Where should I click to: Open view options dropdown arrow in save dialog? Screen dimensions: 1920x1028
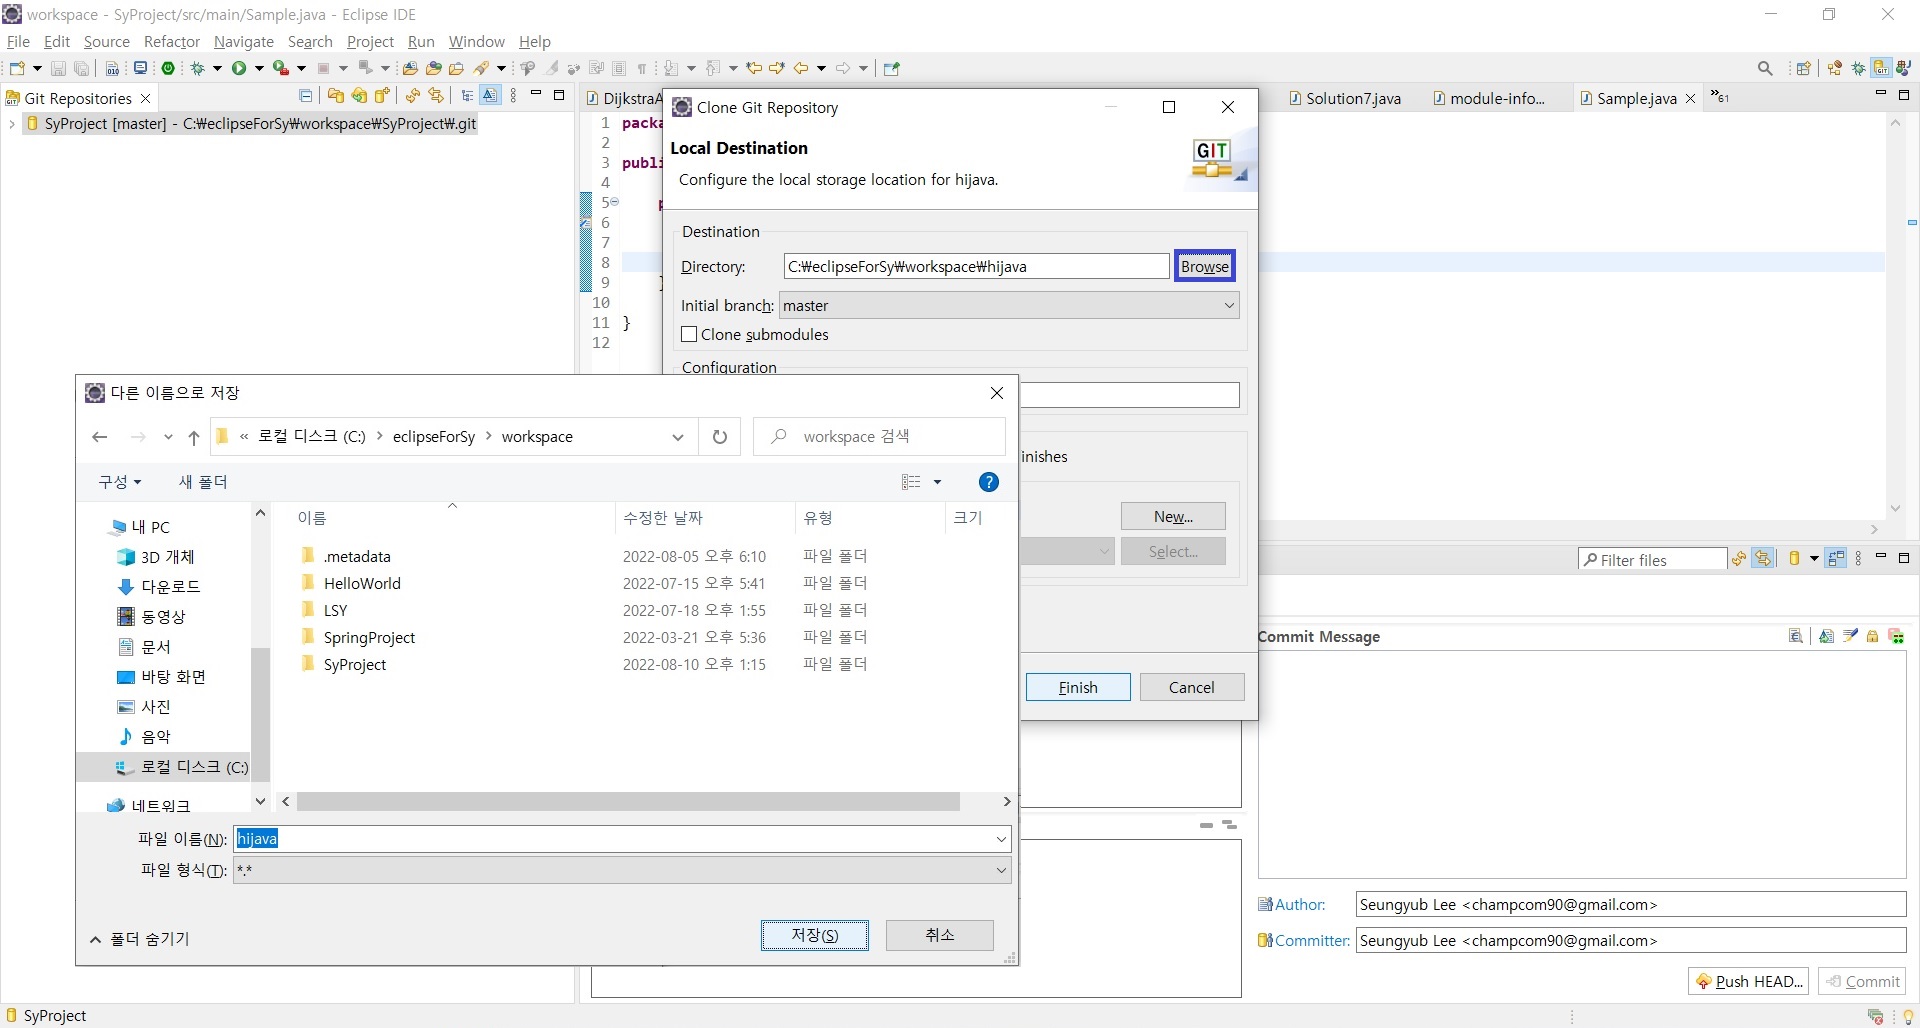937,482
